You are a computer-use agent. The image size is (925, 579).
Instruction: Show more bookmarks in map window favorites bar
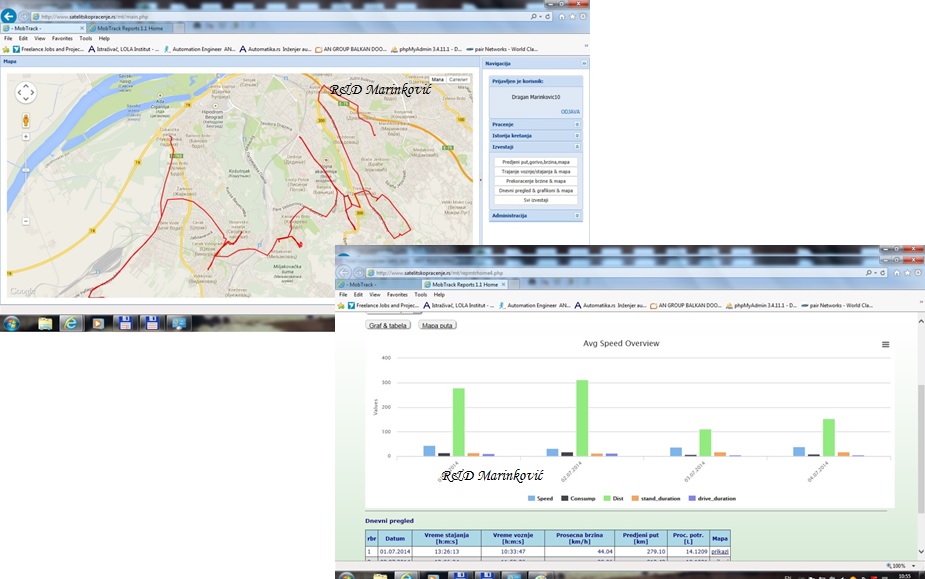tap(586, 46)
